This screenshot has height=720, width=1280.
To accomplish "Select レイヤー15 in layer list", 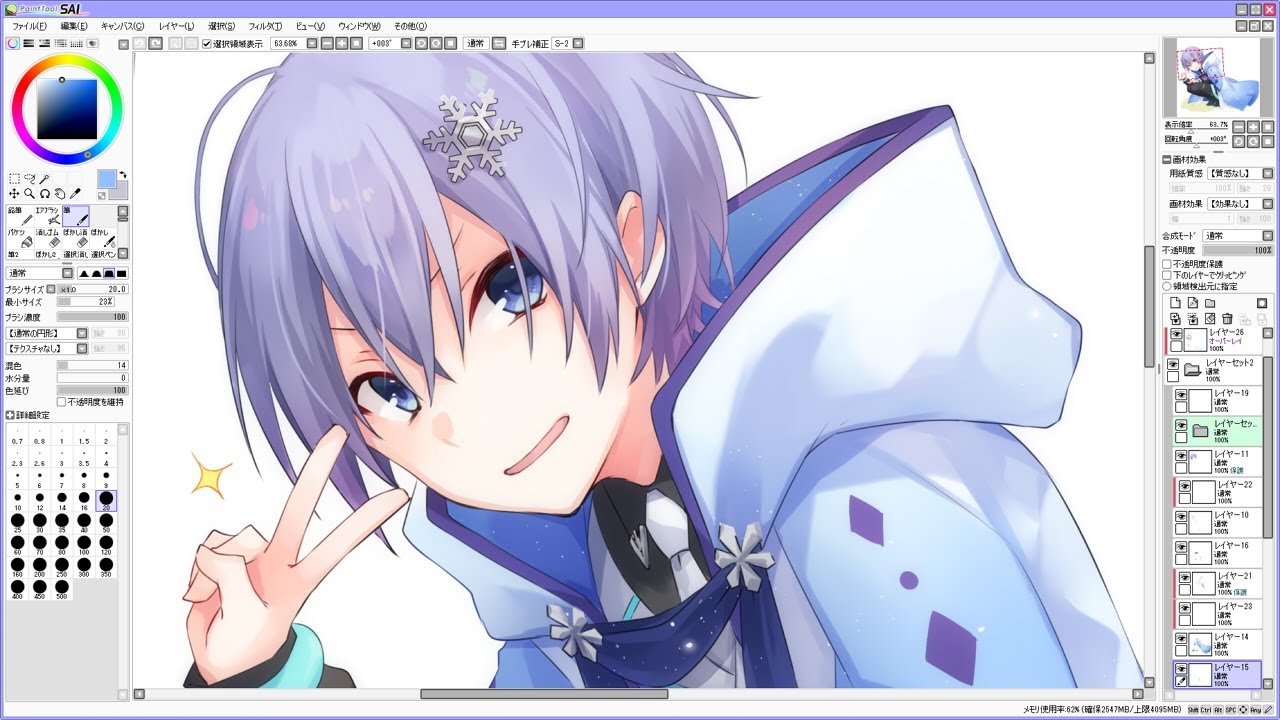I will coord(1216,674).
